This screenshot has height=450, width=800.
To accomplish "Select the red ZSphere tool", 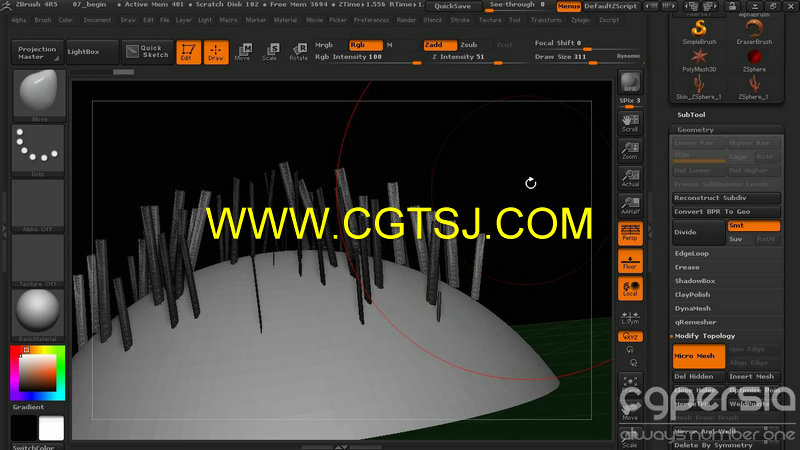I will point(754,60).
